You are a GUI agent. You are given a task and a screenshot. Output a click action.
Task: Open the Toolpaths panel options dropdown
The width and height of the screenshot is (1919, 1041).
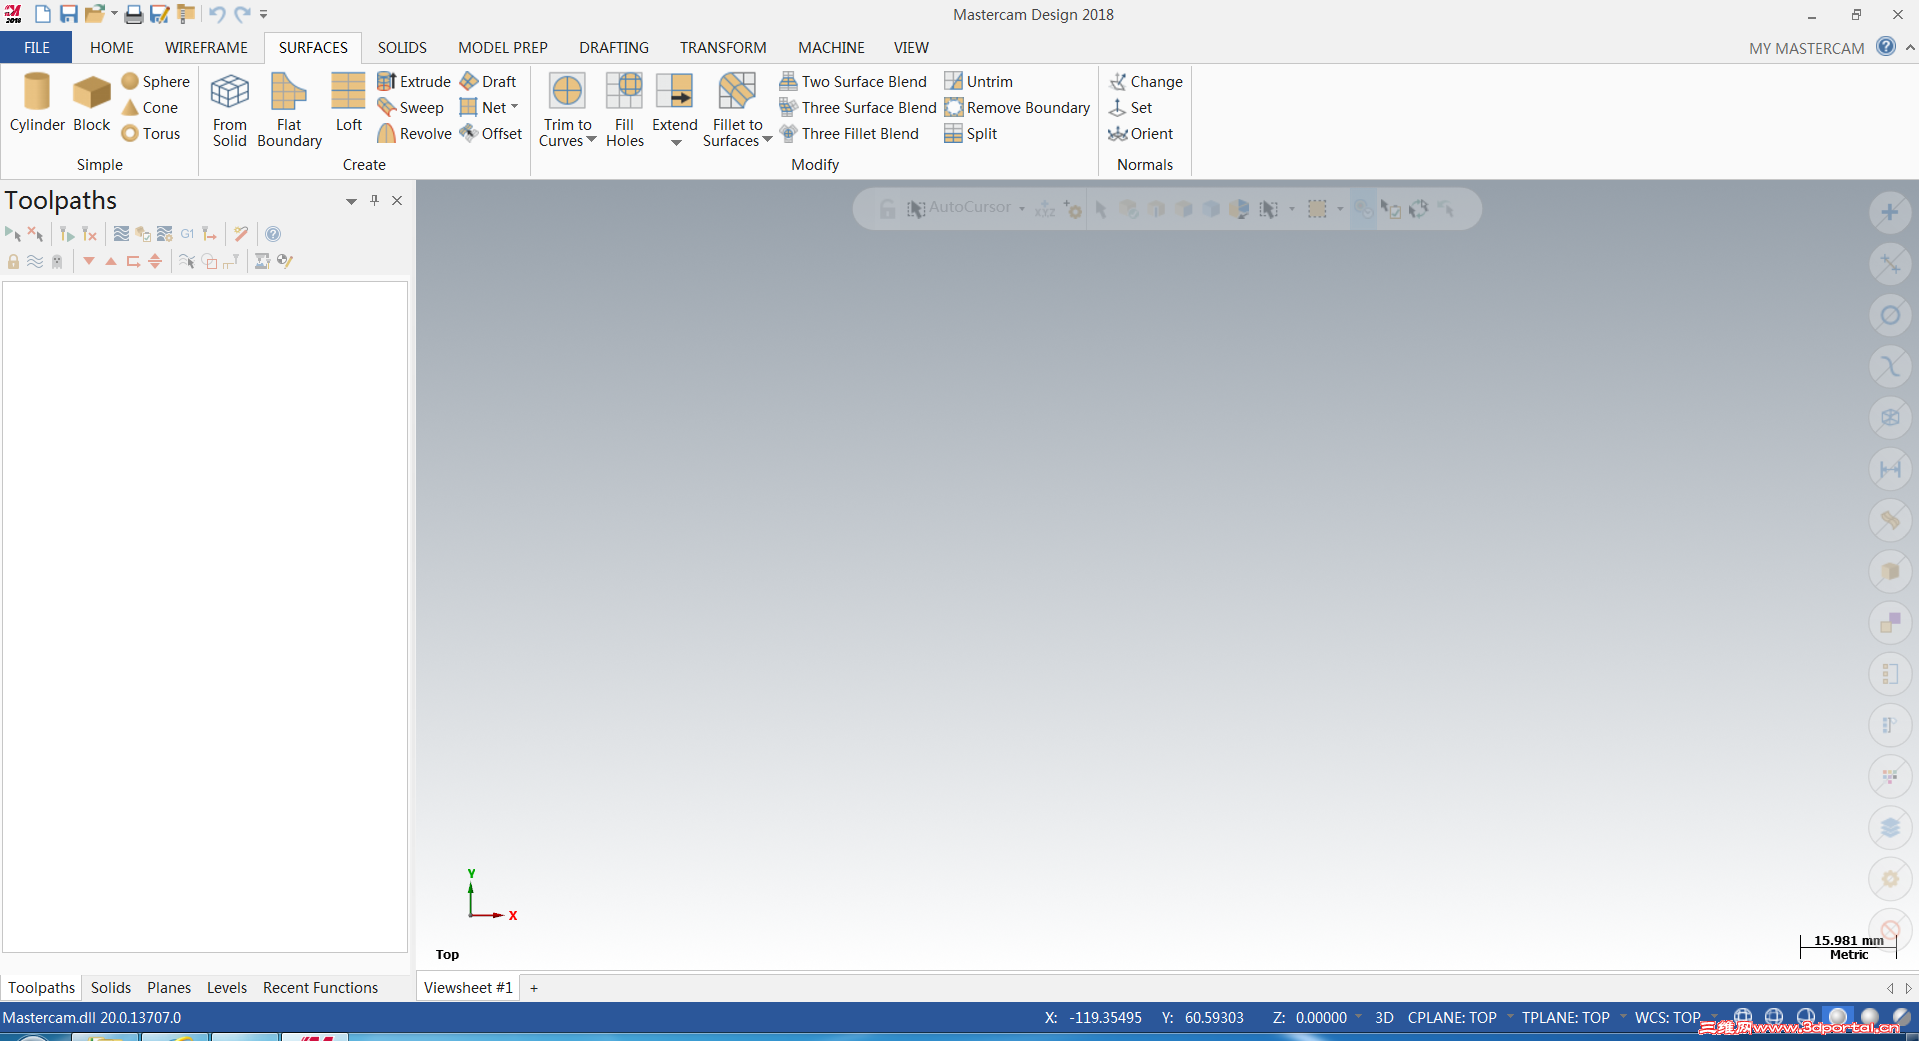click(x=351, y=201)
